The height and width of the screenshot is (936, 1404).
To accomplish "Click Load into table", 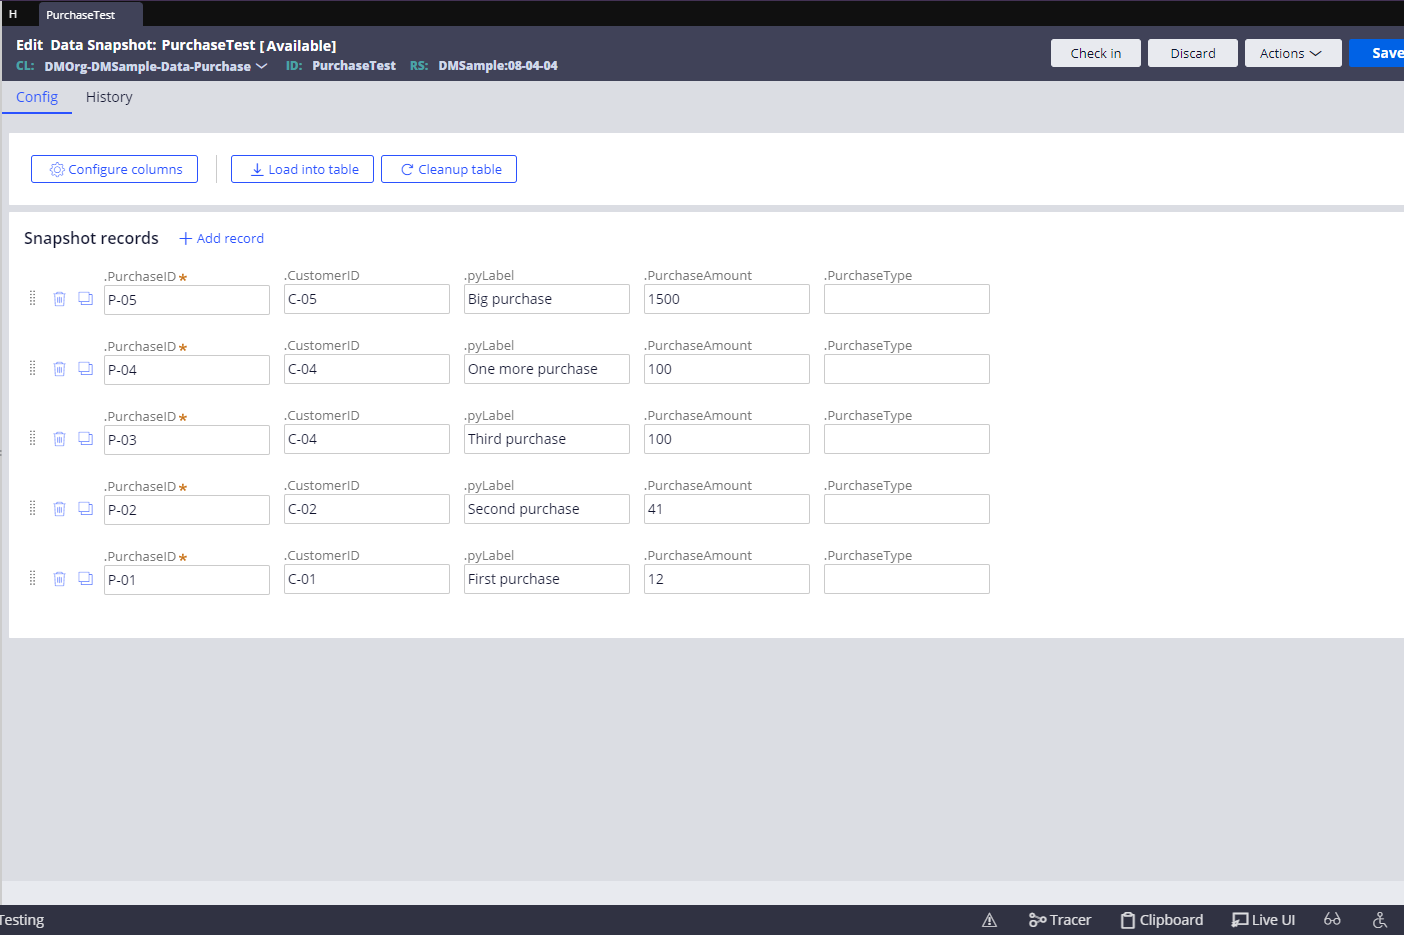I will [302, 169].
